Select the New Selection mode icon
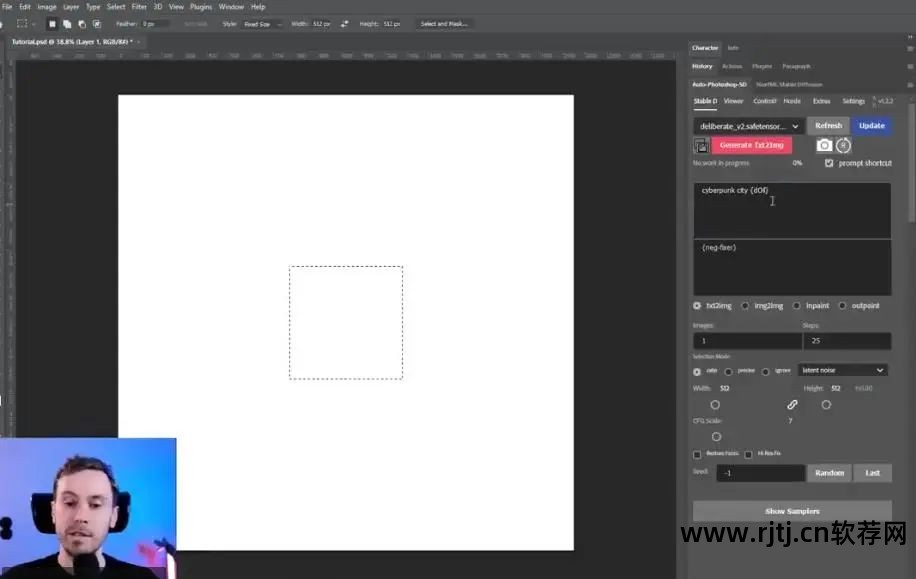The width and height of the screenshot is (916, 579). pos(52,23)
